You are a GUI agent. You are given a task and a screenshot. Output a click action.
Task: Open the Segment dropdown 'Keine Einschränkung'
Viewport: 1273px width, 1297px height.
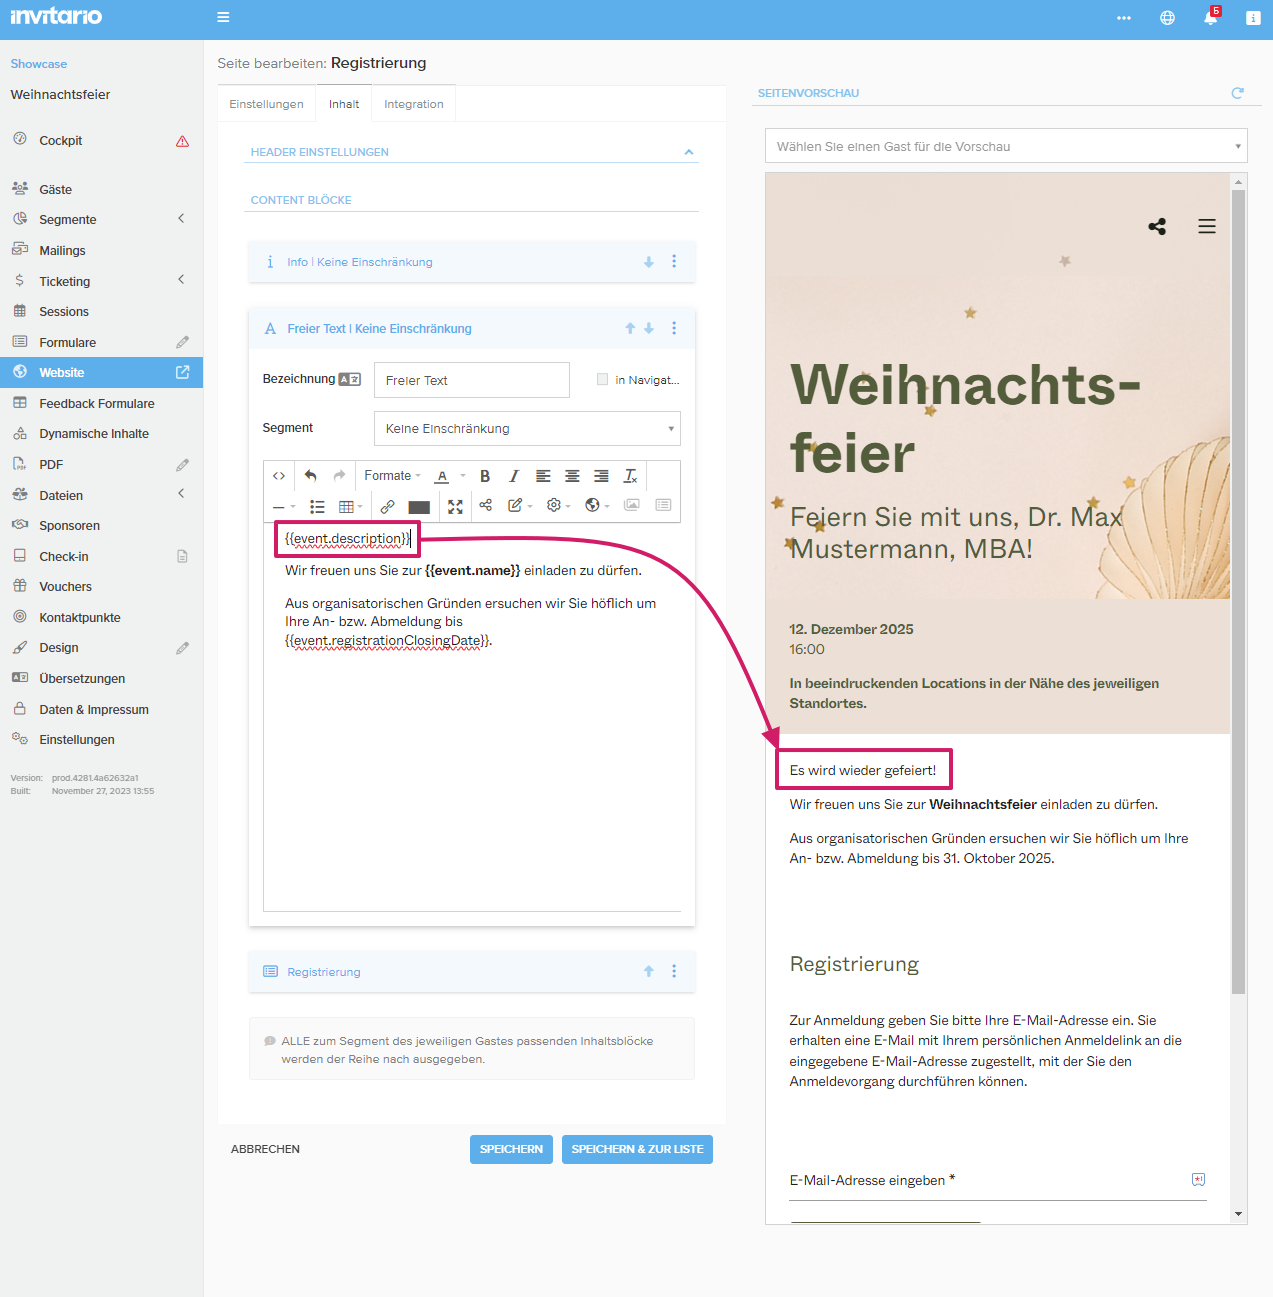tap(527, 428)
